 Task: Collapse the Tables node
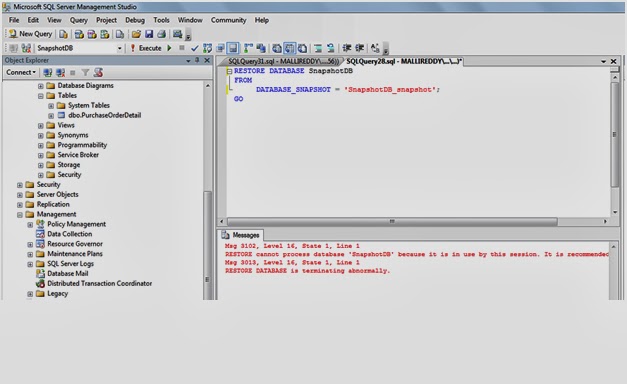point(40,96)
